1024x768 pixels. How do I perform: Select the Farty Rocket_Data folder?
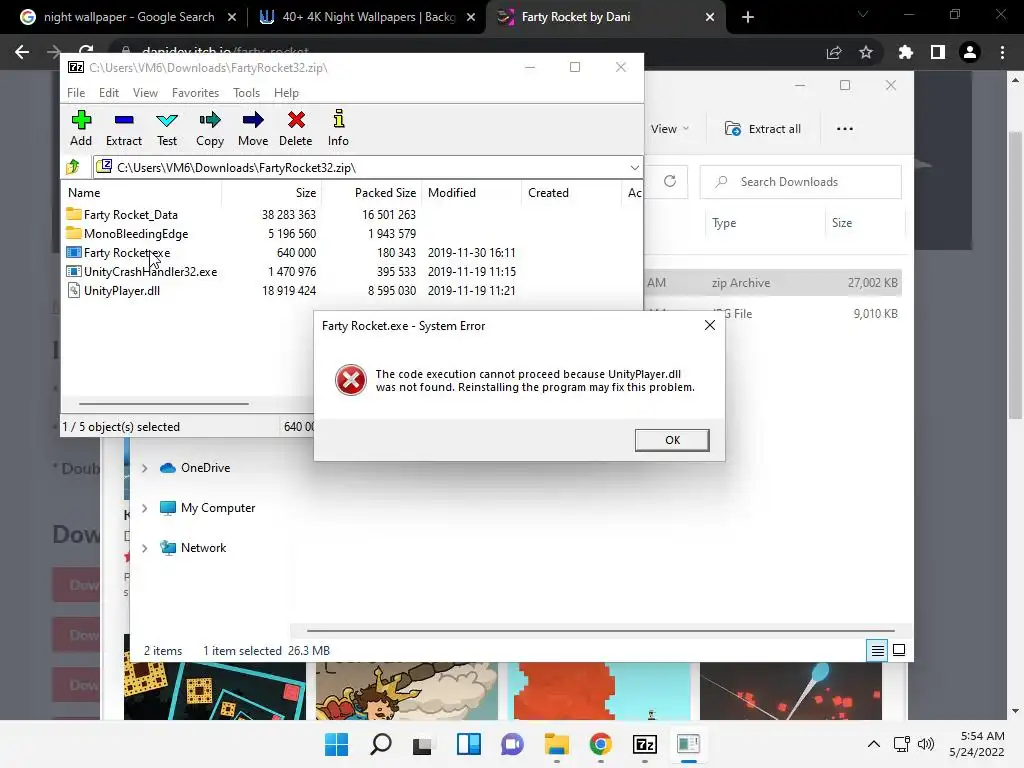click(131, 215)
